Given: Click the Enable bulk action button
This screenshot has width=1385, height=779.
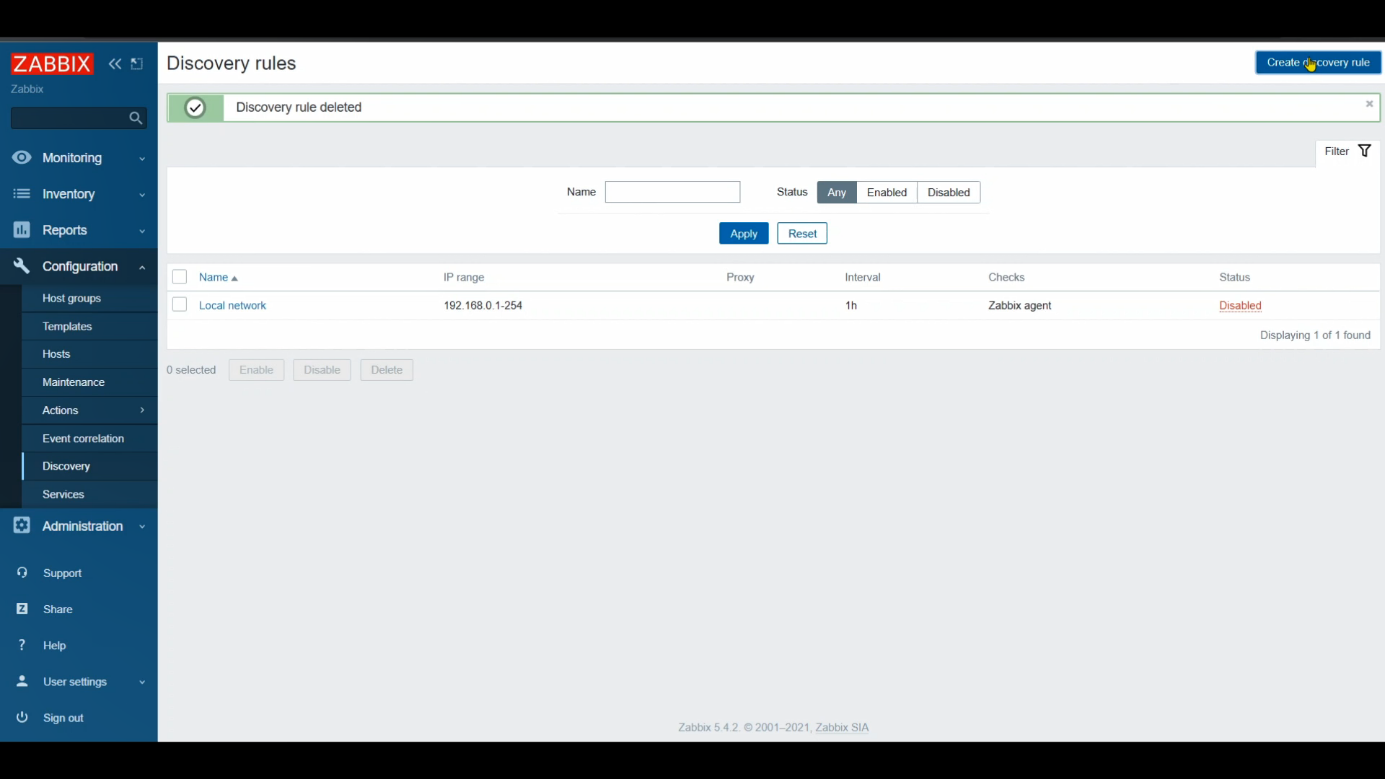Looking at the screenshot, I should point(256,370).
